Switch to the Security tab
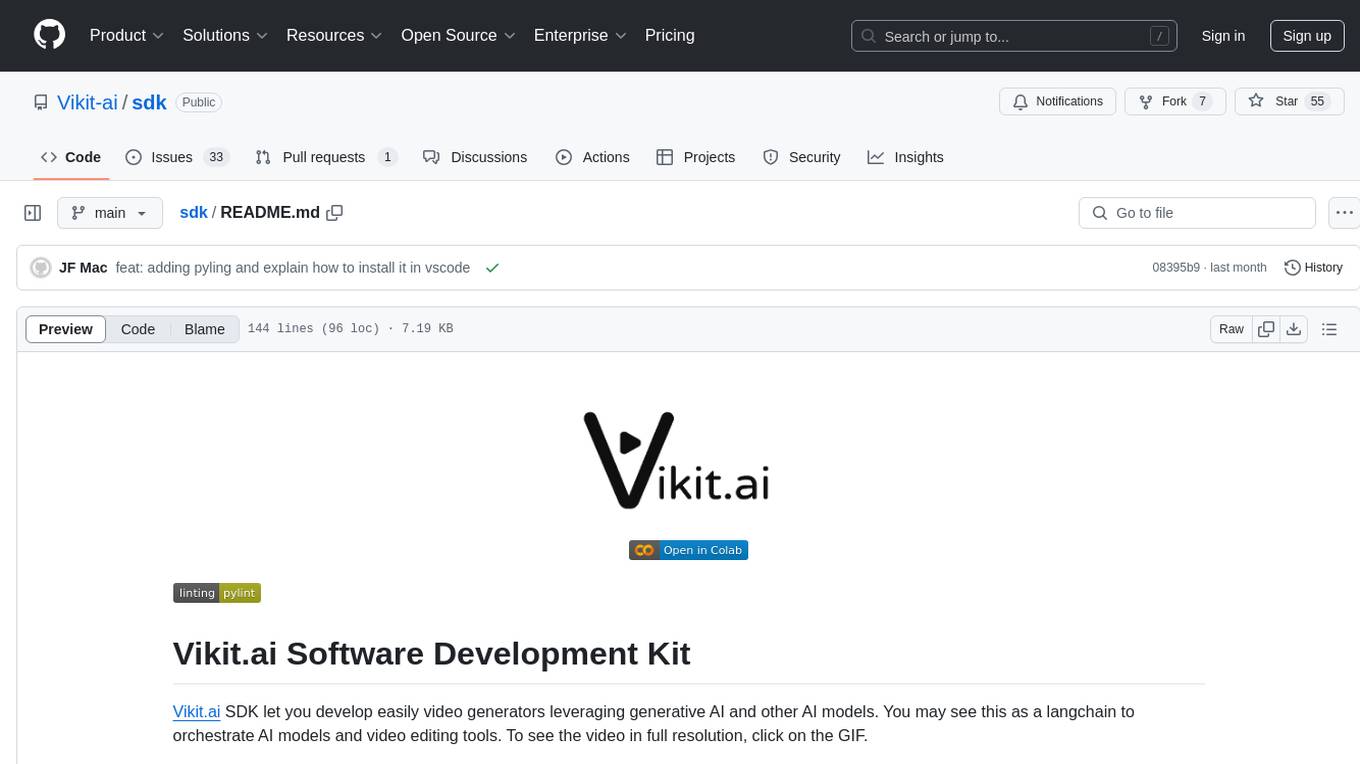The image size is (1360, 764). (x=802, y=157)
